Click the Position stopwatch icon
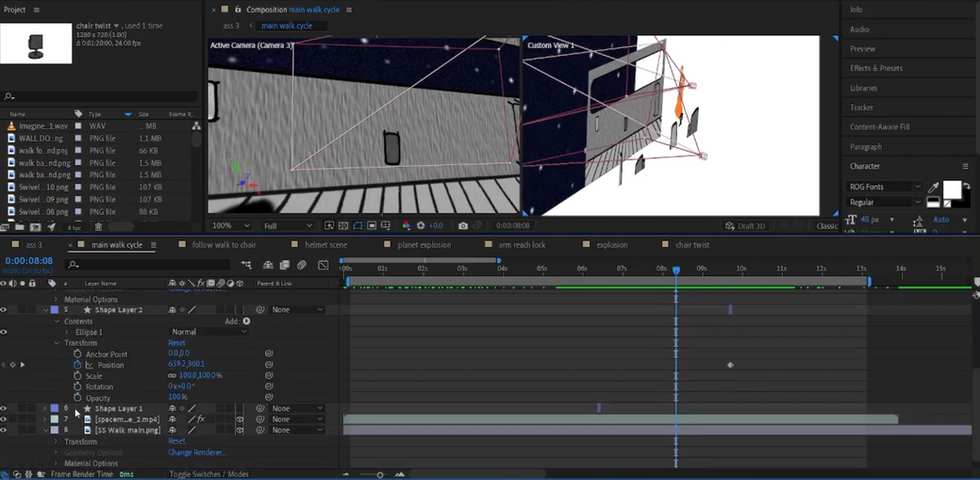 (x=78, y=365)
